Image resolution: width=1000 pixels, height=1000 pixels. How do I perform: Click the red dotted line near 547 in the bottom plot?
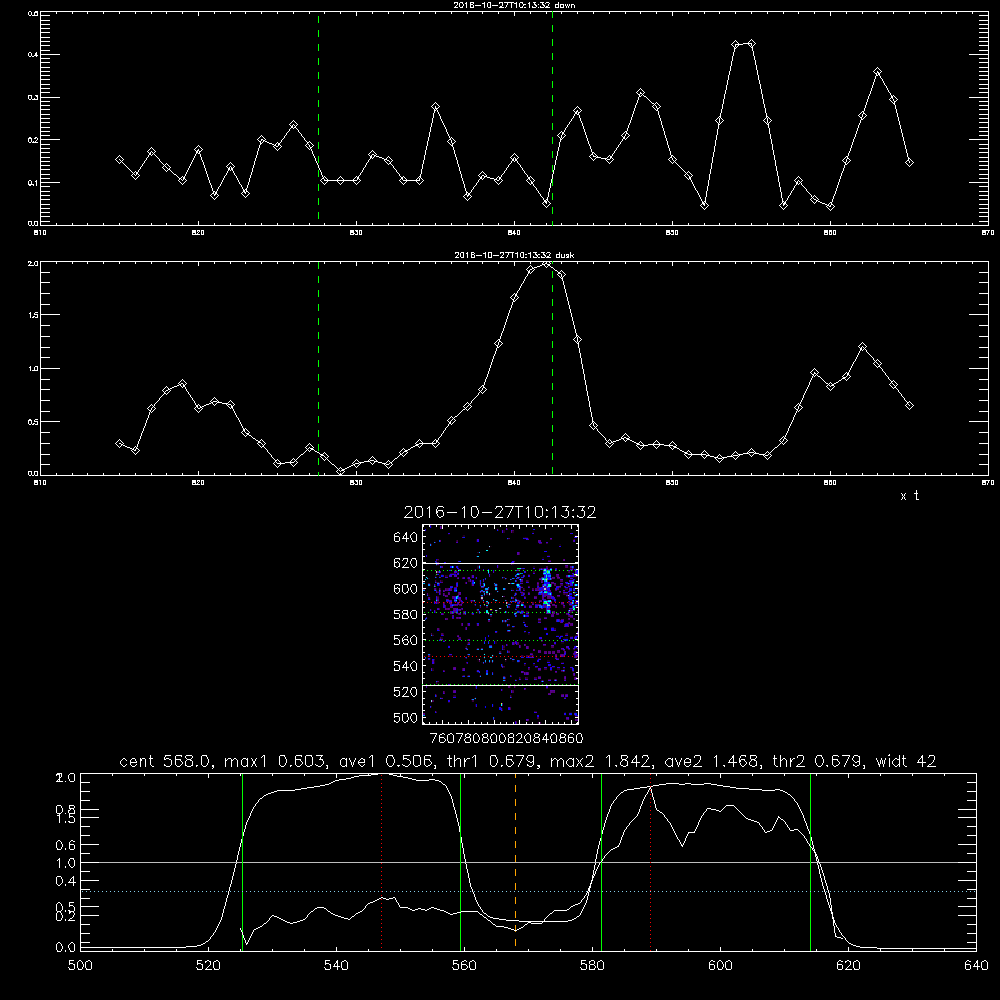(x=381, y=861)
